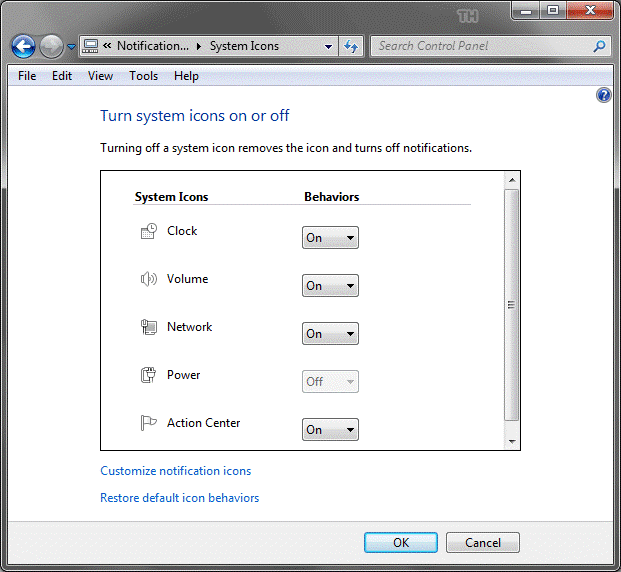This screenshot has height=572, width=621.
Task: Open the View menu
Action: tap(100, 76)
